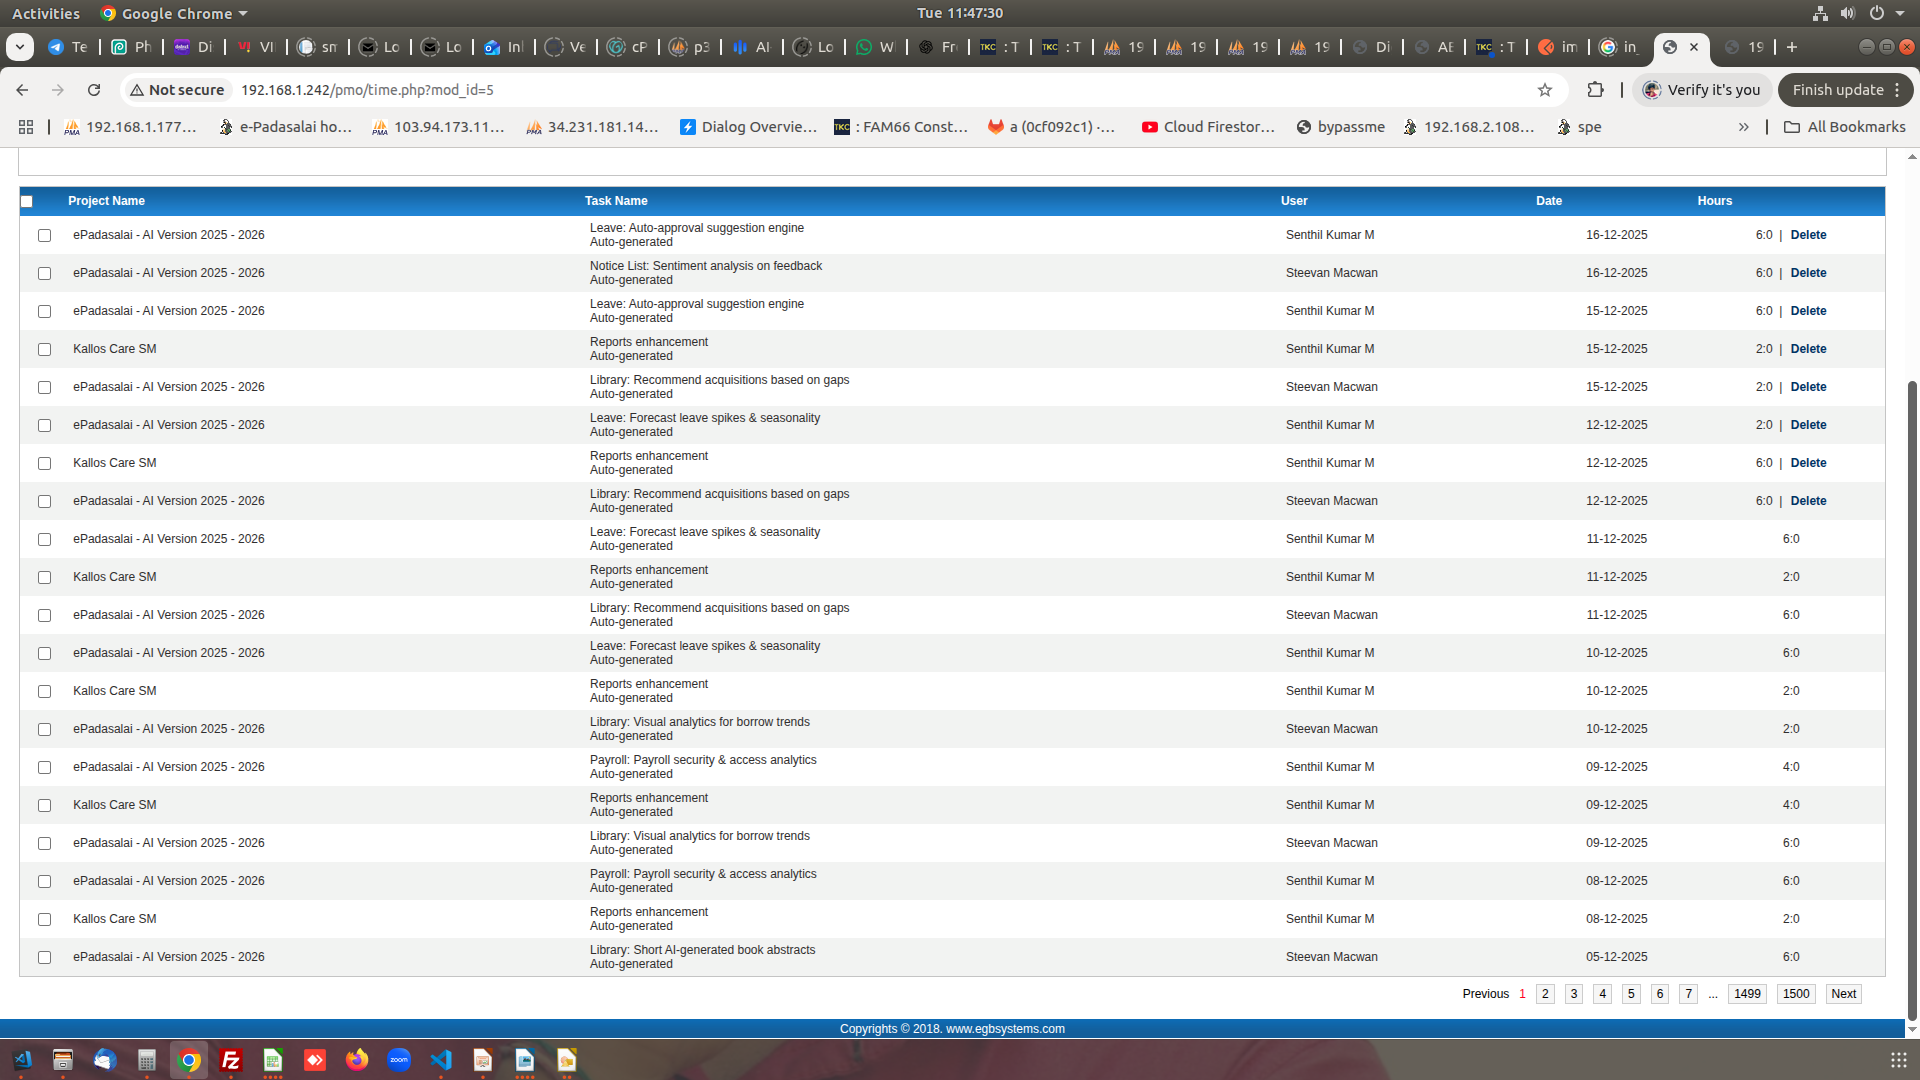1920x1080 pixels.
Task: Open the Chrome apps grid icon
Action: (26, 127)
